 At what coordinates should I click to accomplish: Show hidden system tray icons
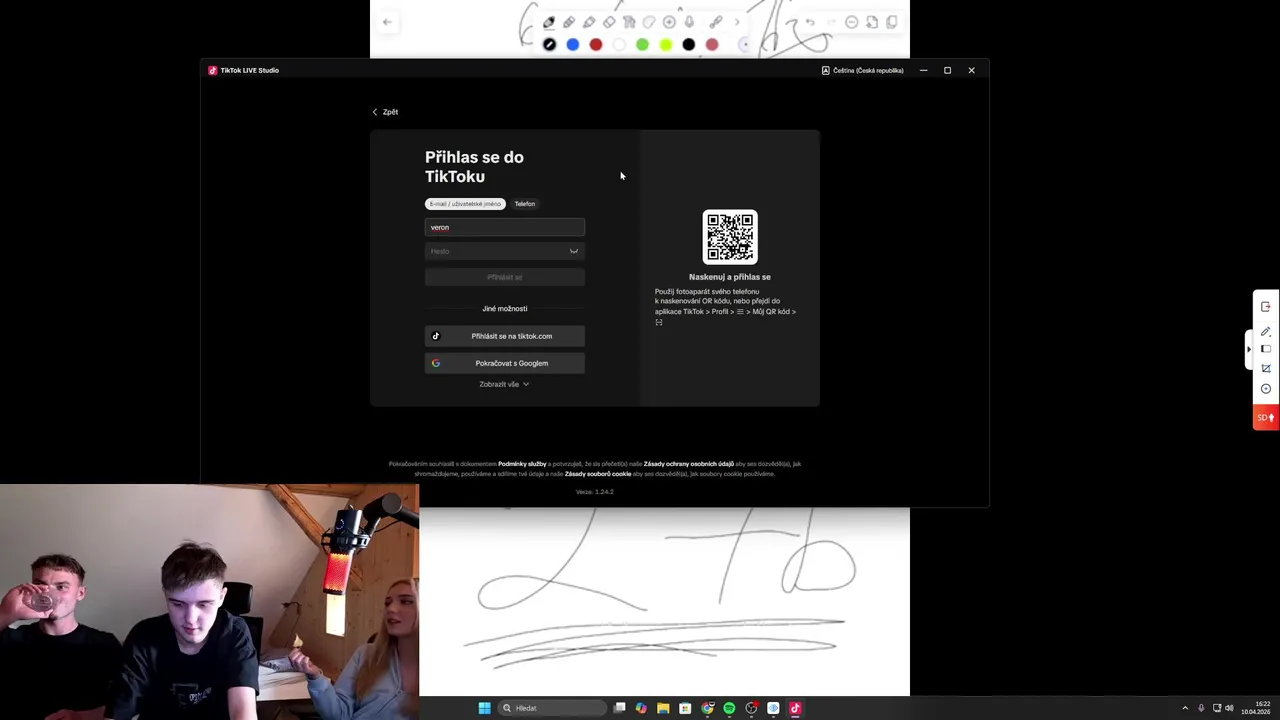pyautogui.click(x=1185, y=708)
